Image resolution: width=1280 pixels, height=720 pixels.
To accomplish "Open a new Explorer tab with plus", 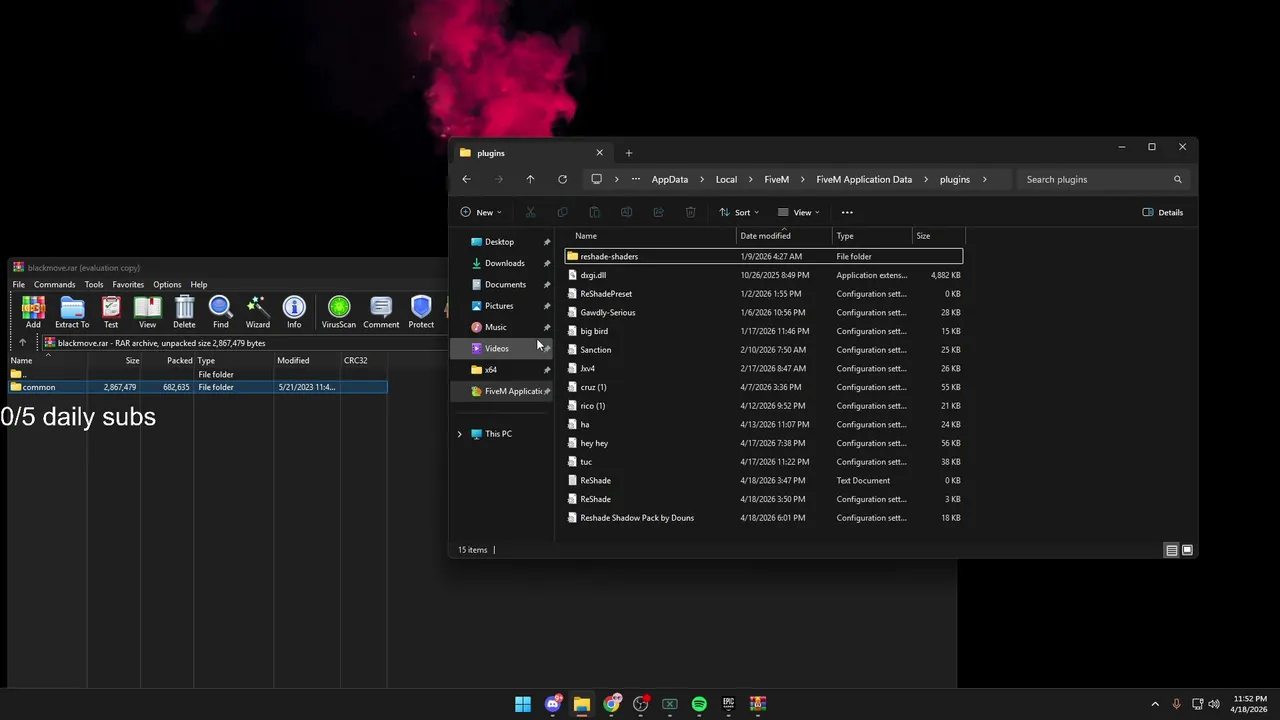I will (629, 153).
